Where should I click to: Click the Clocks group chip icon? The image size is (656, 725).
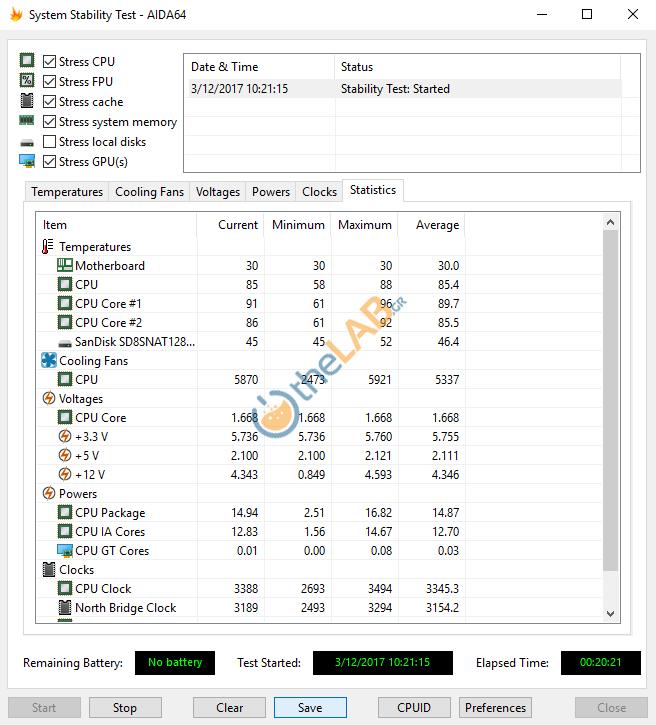(x=49, y=569)
